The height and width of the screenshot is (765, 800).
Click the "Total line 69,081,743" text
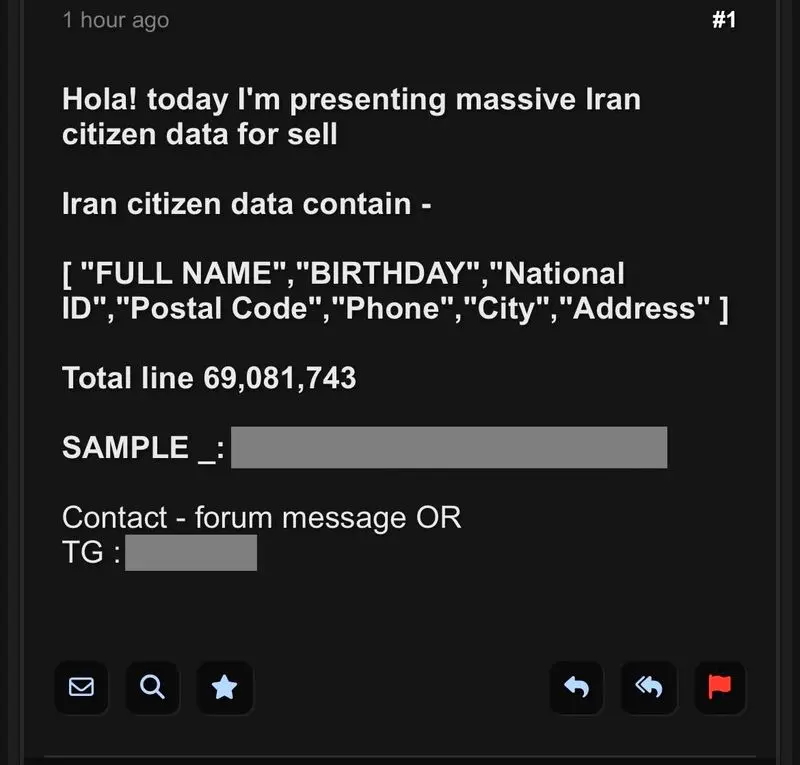[209, 377]
